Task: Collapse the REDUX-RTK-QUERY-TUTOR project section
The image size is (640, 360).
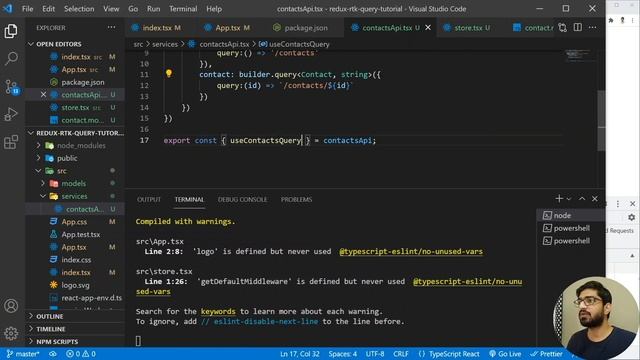Action: coord(75,133)
